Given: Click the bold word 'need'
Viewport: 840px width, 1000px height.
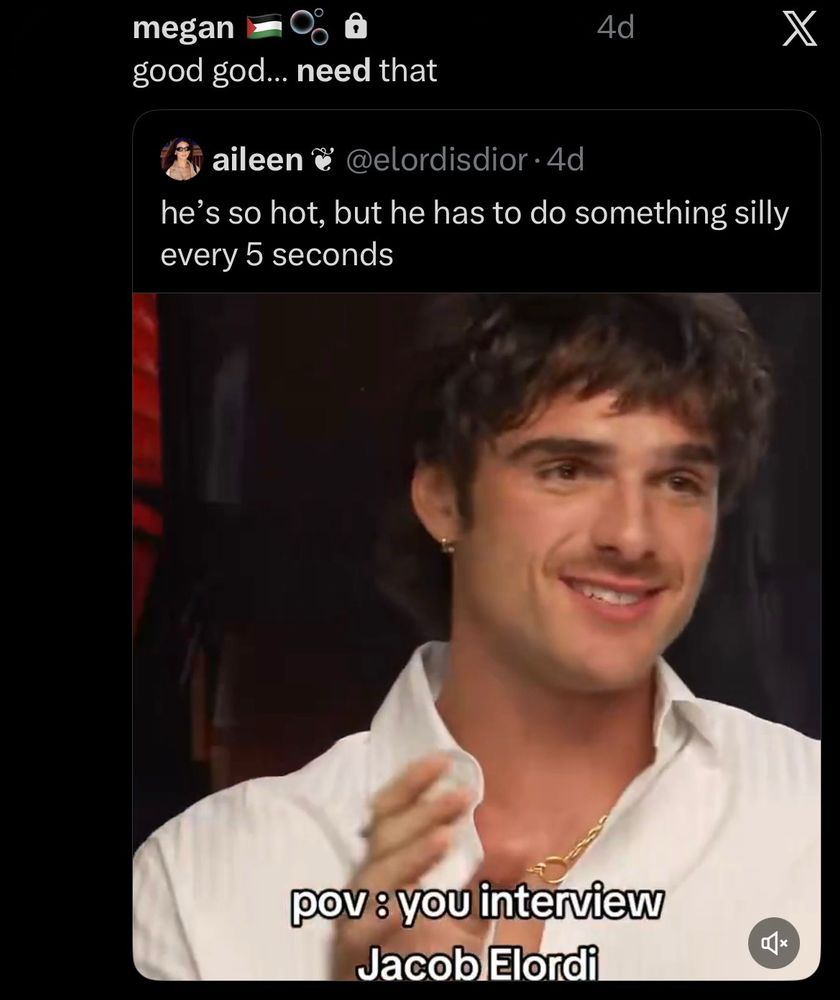Looking at the screenshot, I should coord(334,71).
